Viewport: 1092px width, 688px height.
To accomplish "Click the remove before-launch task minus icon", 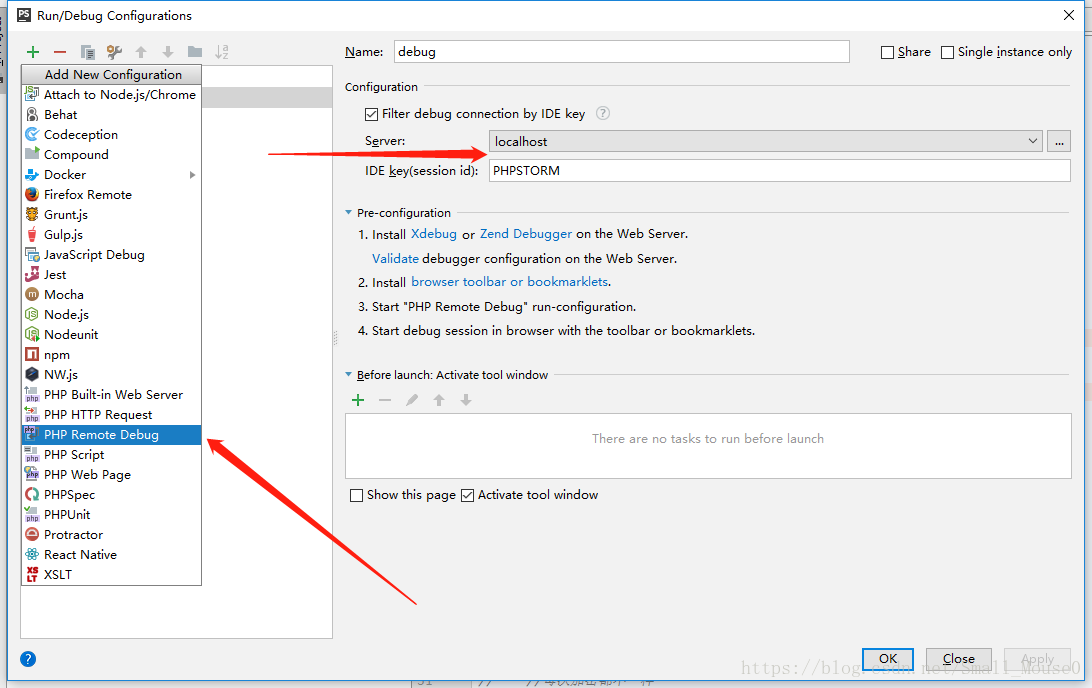I will [x=385, y=400].
